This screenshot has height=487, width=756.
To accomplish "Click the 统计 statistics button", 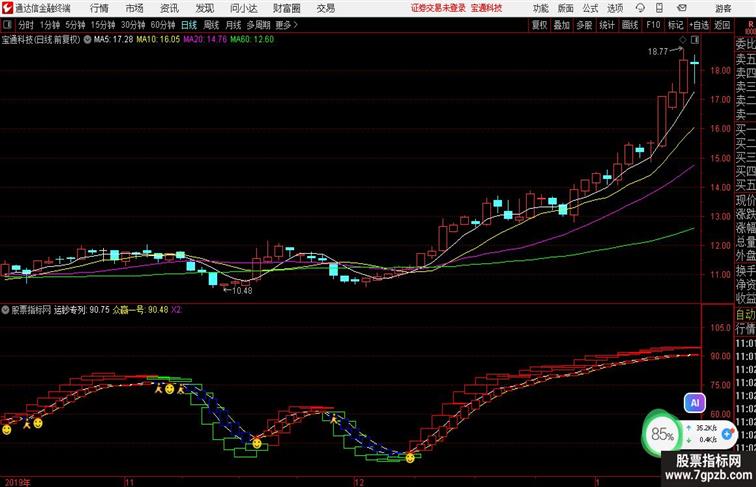I will tap(607, 25).
